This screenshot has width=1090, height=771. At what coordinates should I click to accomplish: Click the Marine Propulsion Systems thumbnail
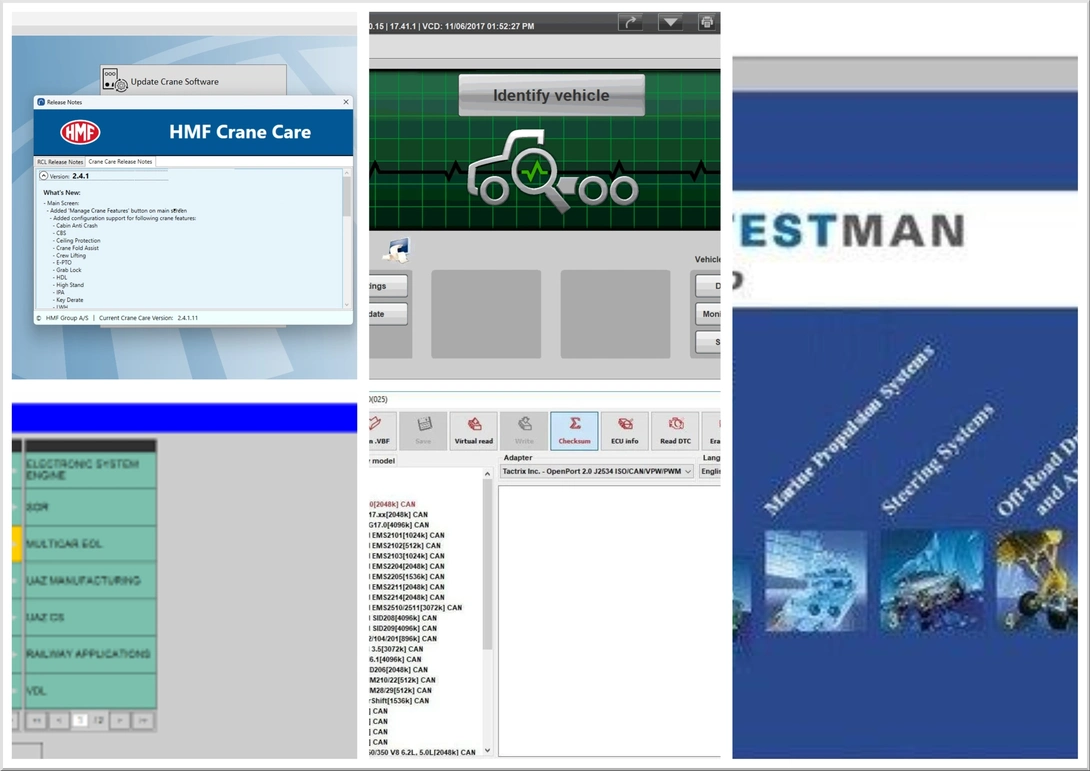coord(815,581)
